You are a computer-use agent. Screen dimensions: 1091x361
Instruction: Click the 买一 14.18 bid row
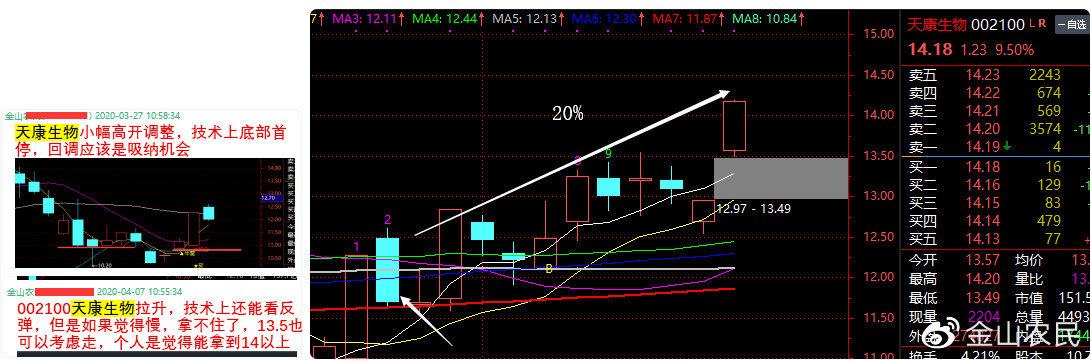995,166
